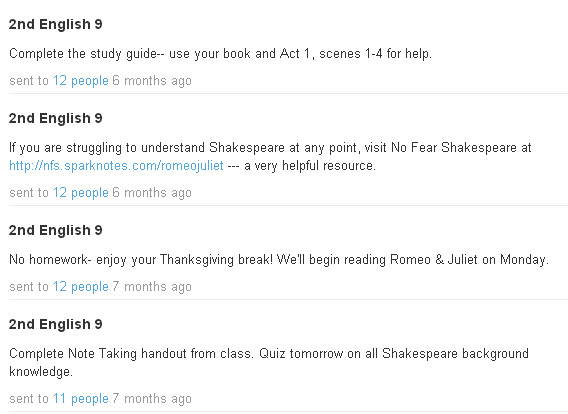Click the '7 months ago' timestamp next to the 11 people link
The width and height of the screenshot is (568, 414).
(152, 398)
